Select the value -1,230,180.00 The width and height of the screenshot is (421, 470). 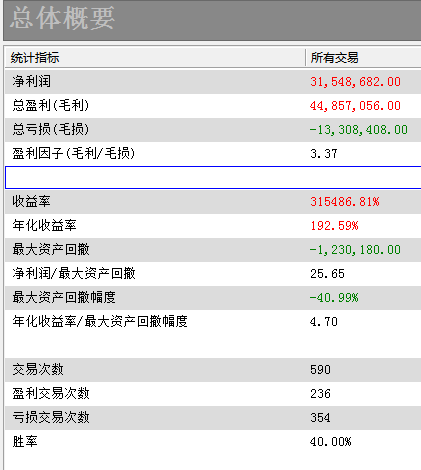coord(355,250)
